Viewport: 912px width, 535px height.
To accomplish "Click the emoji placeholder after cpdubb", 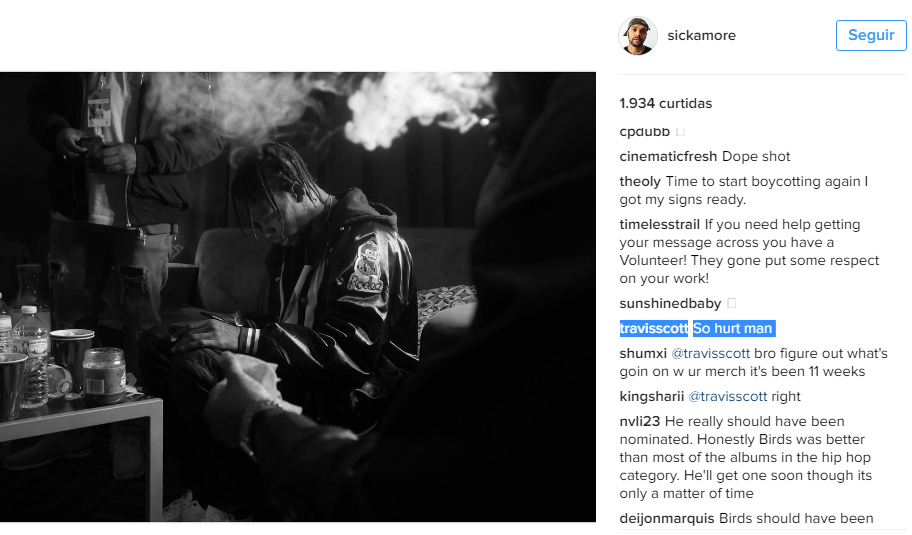I will tap(681, 131).
